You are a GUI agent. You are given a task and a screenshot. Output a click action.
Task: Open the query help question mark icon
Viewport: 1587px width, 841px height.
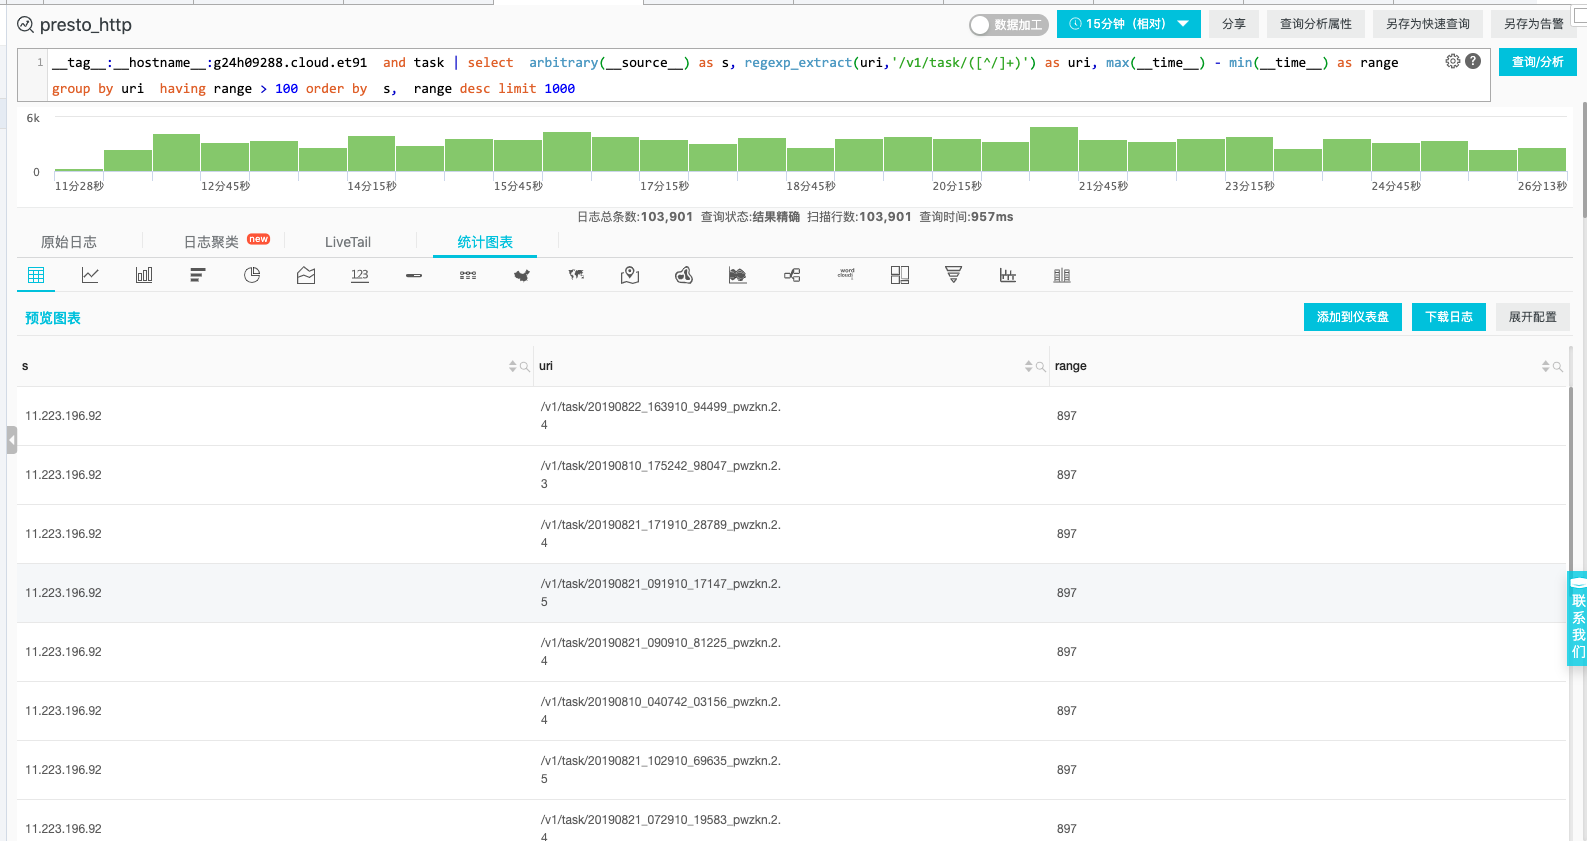coord(1473,61)
